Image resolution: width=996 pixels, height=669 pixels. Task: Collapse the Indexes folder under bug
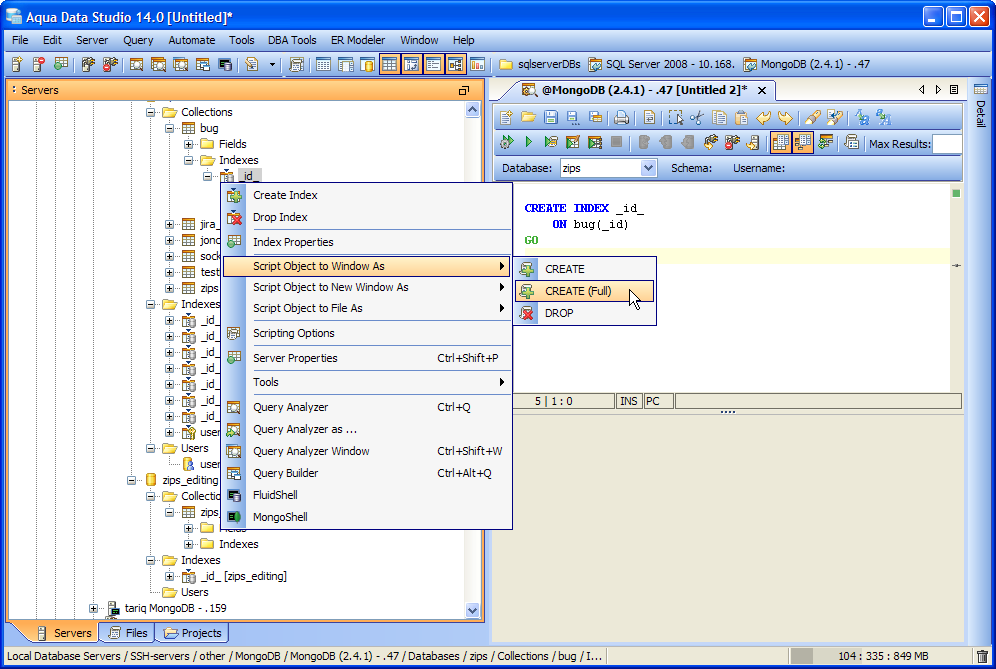tap(189, 160)
